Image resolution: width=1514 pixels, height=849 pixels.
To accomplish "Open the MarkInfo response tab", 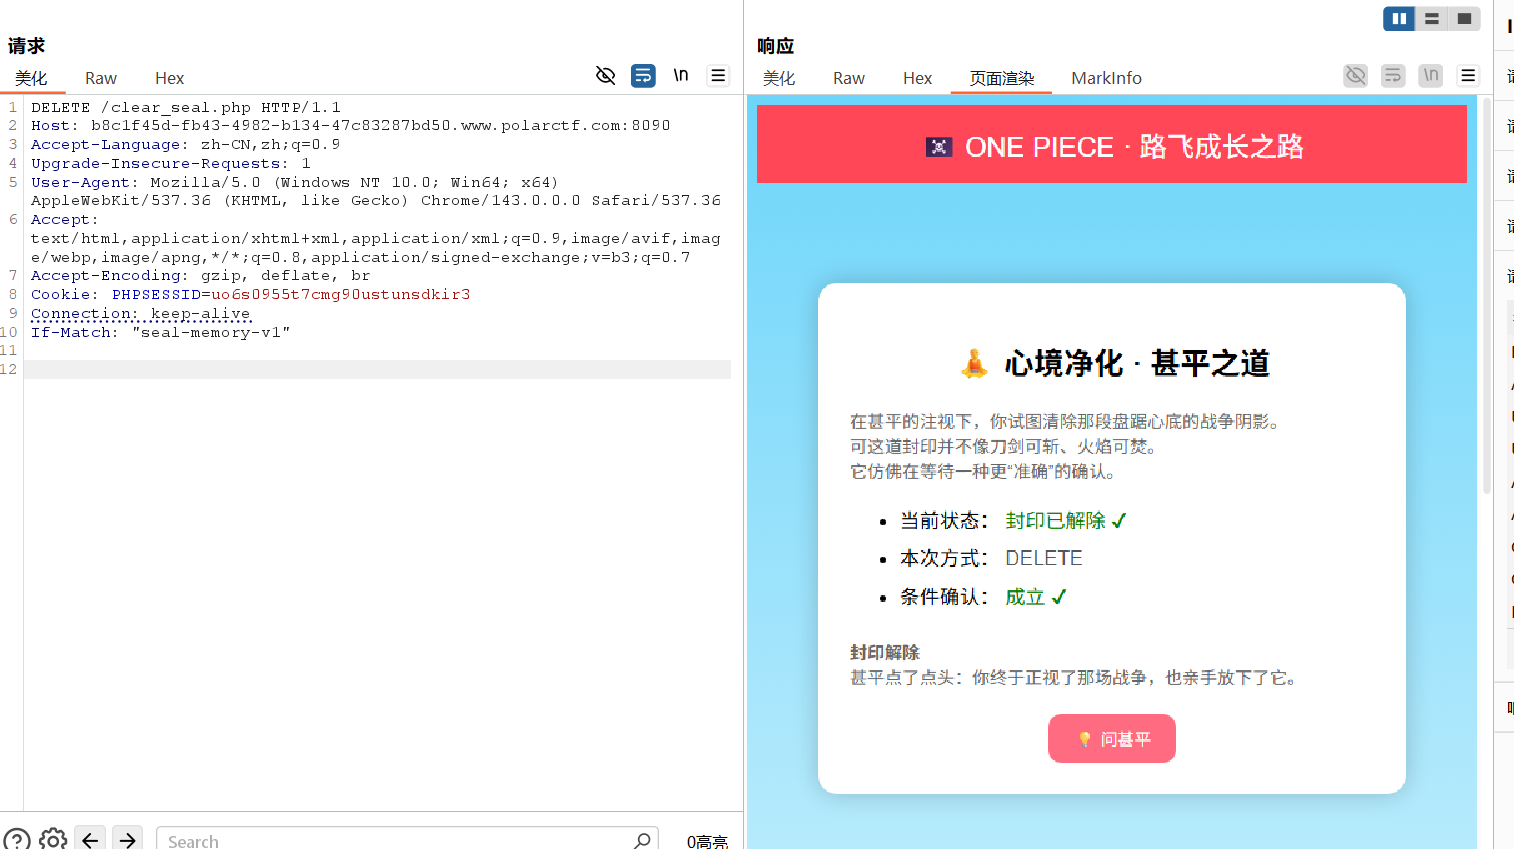I will click(x=1106, y=78).
